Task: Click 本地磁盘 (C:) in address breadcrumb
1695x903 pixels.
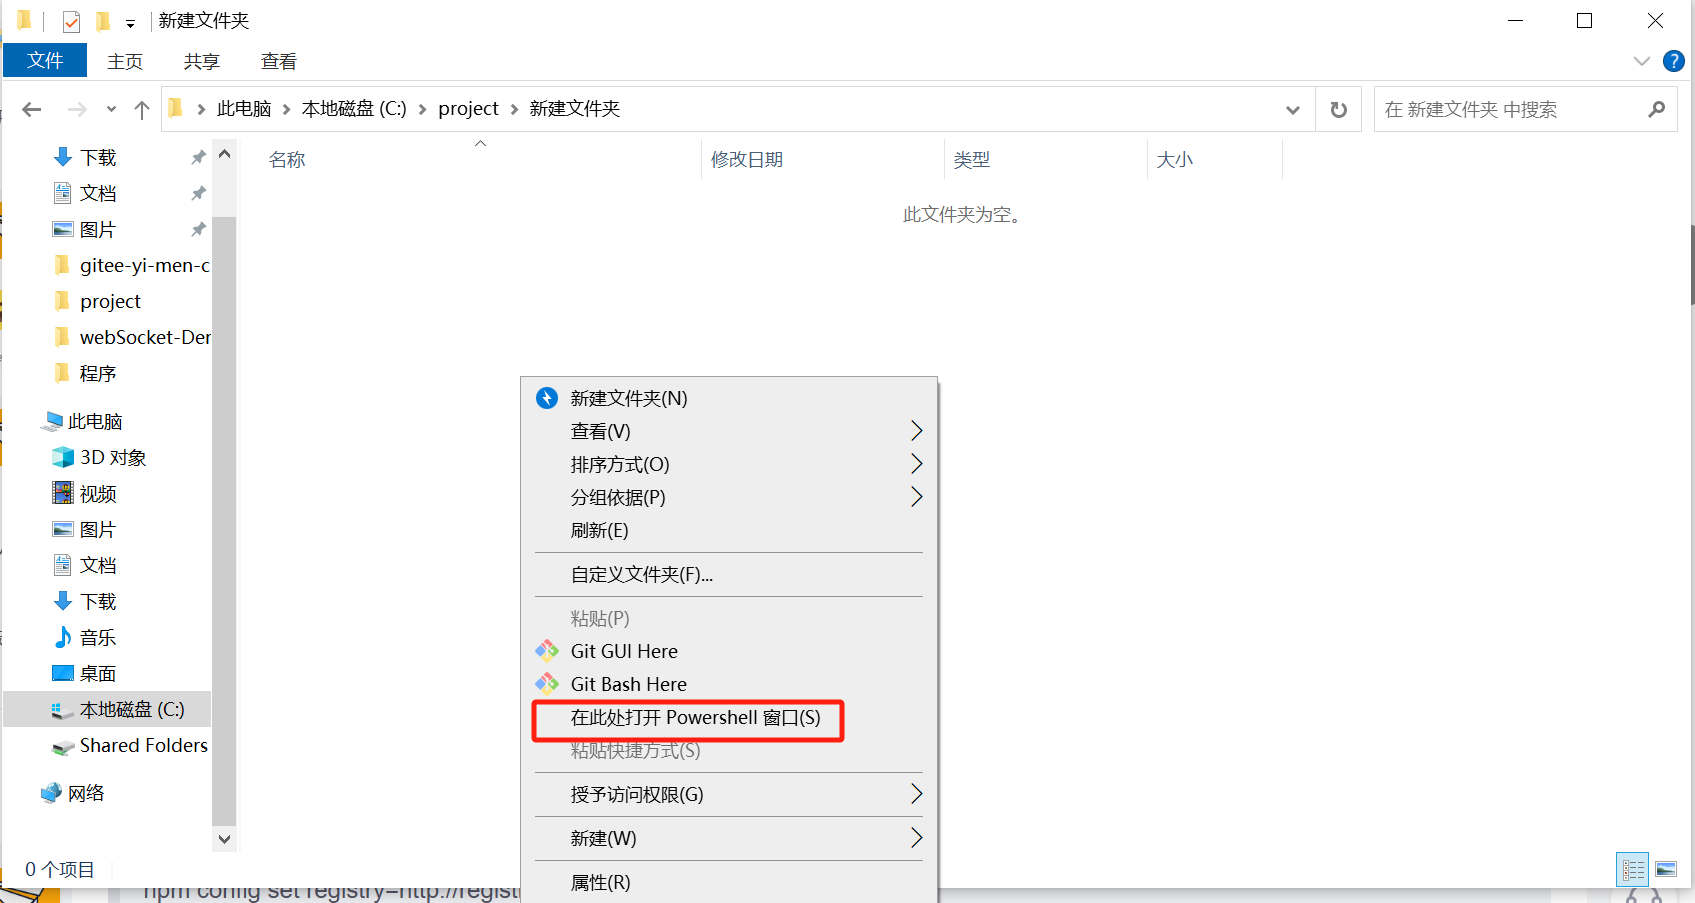Action: point(354,109)
